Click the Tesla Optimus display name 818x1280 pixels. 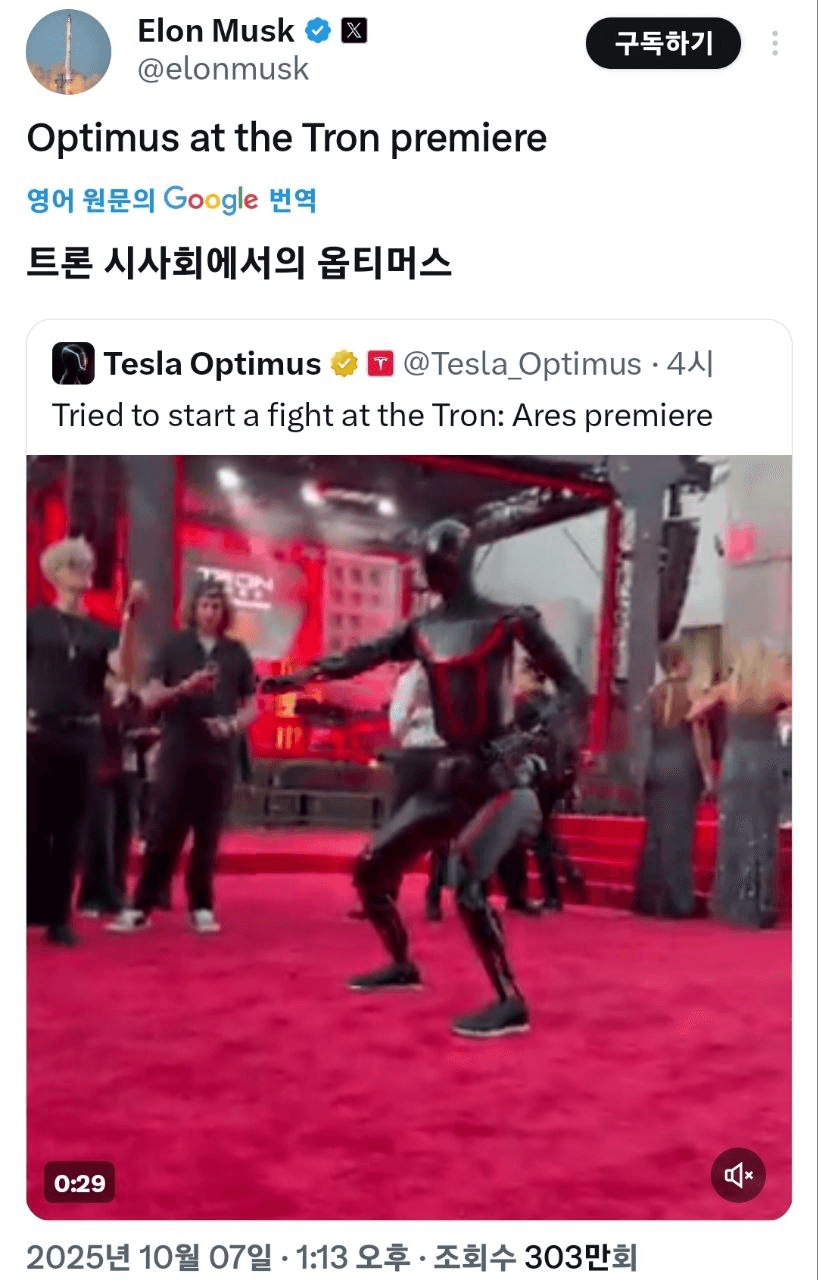coord(212,364)
